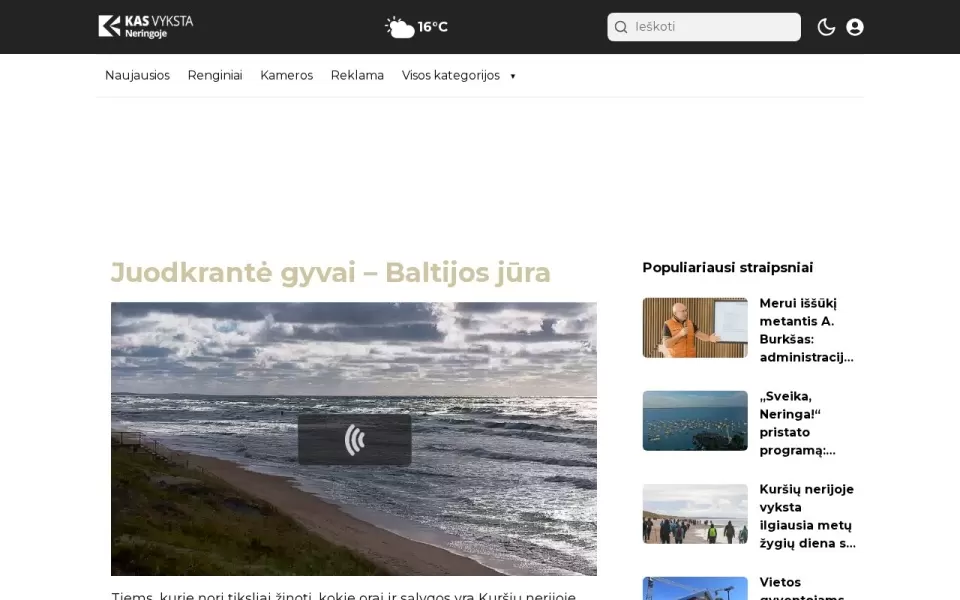This screenshot has width=960, height=600.
Task: Open the Vietos gyventojams article link
Action: (802, 588)
